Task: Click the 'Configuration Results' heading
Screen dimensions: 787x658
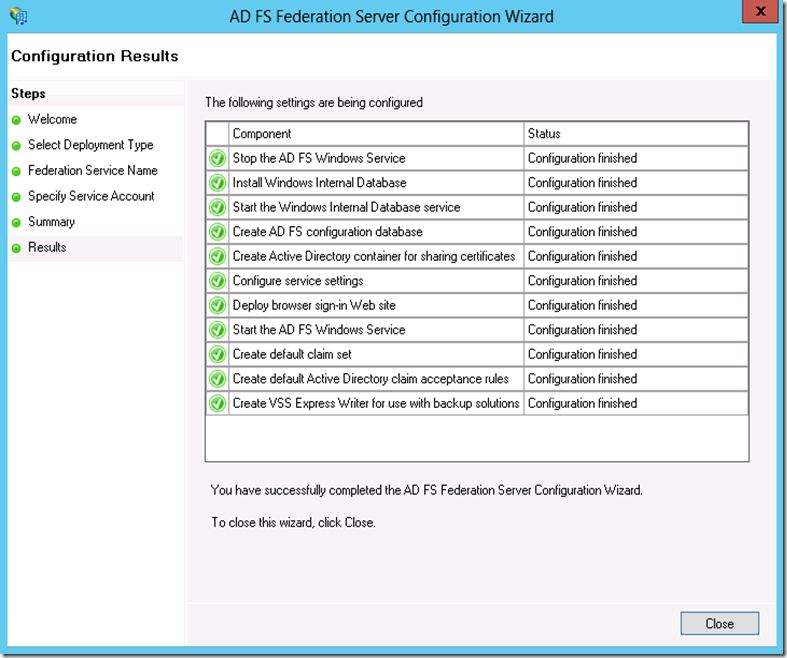Action: pyautogui.click(x=94, y=56)
